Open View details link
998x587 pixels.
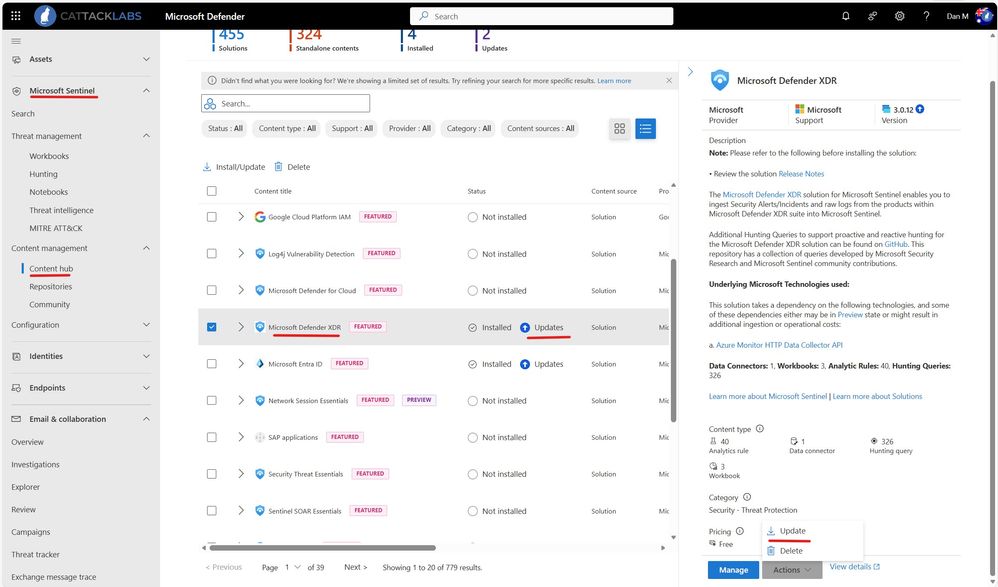pos(854,567)
